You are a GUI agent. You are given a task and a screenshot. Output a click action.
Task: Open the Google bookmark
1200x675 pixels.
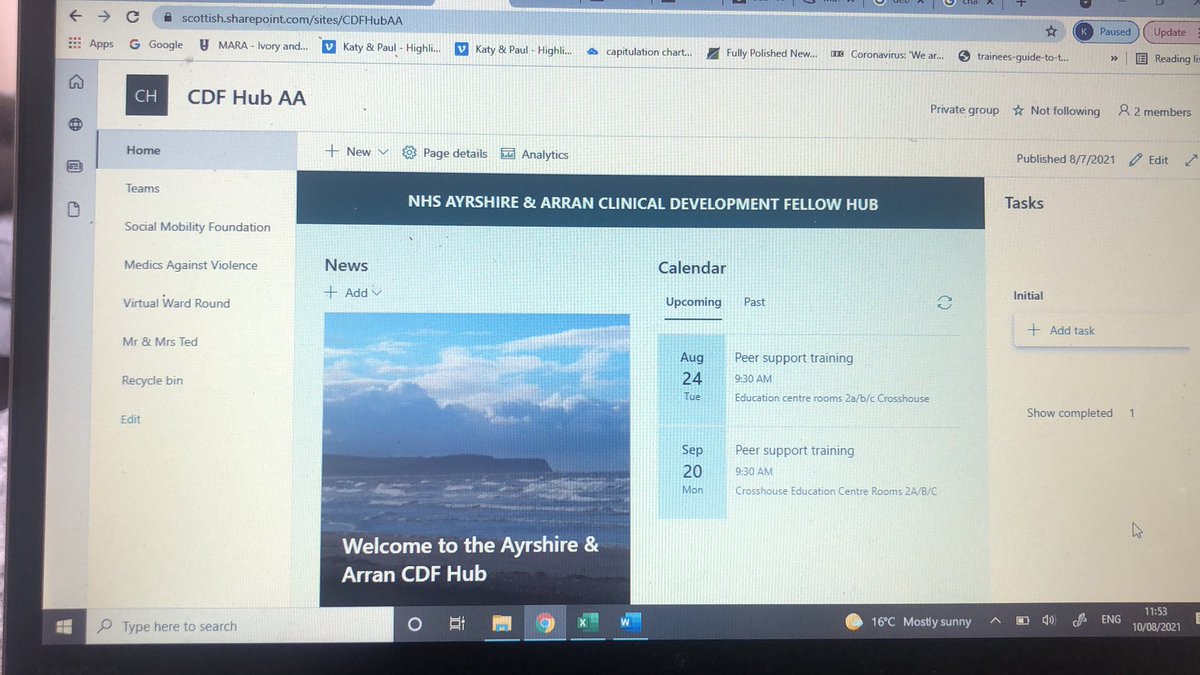pos(156,45)
